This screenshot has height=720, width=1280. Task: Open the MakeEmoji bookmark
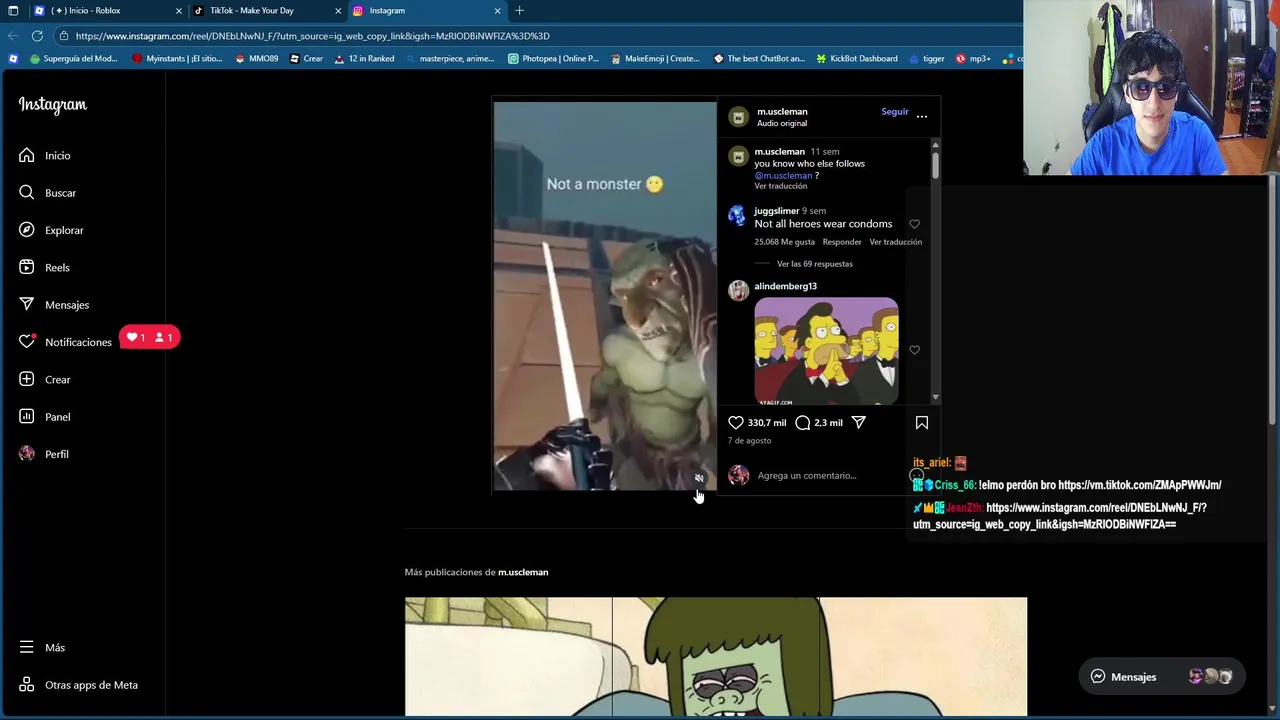pos(654,59)
